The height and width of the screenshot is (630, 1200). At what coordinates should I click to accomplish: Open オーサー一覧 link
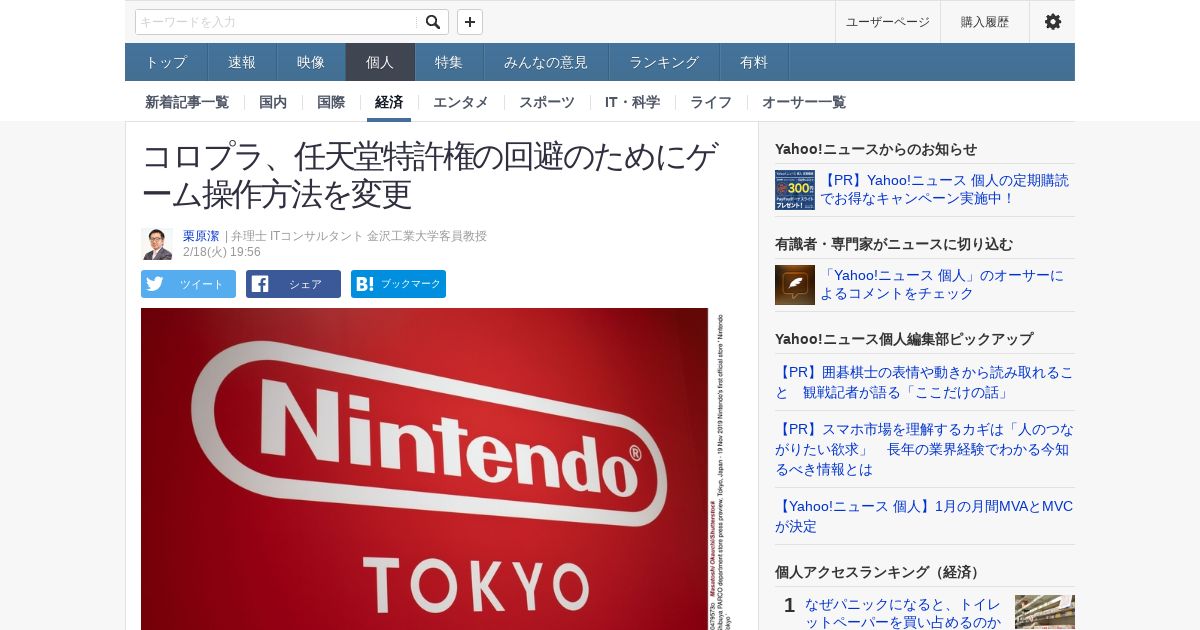coord(804,102)
